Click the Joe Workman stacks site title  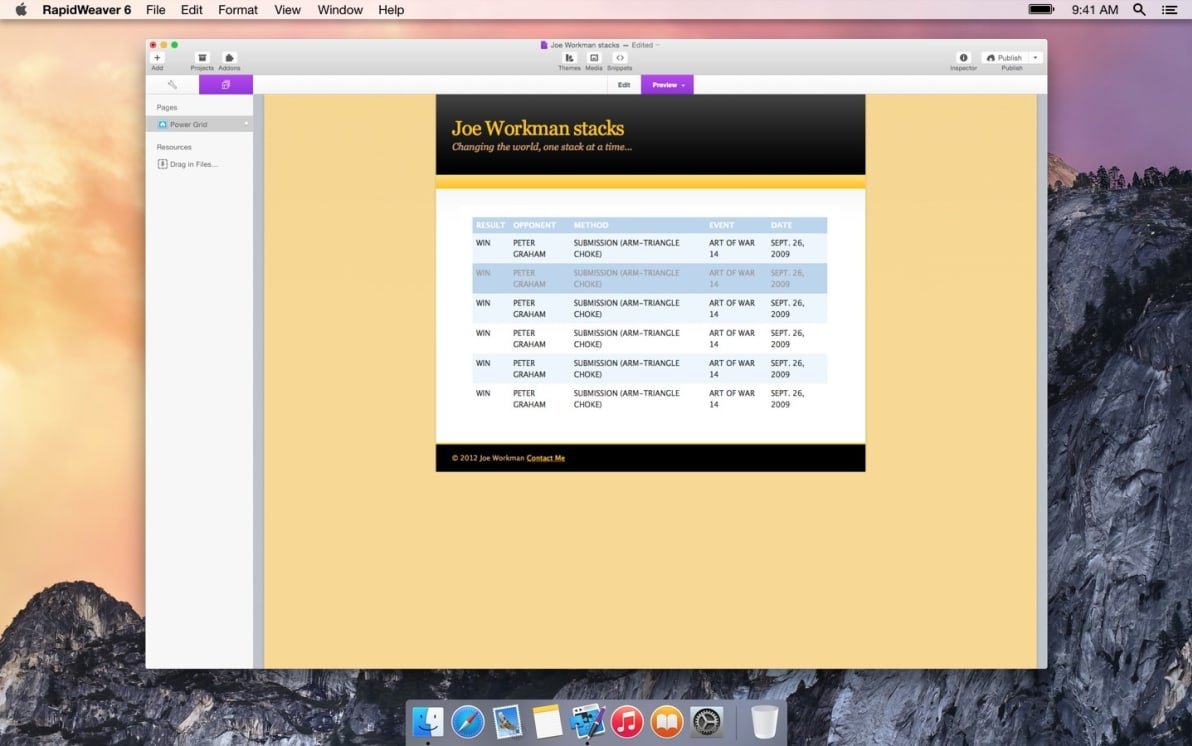coord(537,128)
